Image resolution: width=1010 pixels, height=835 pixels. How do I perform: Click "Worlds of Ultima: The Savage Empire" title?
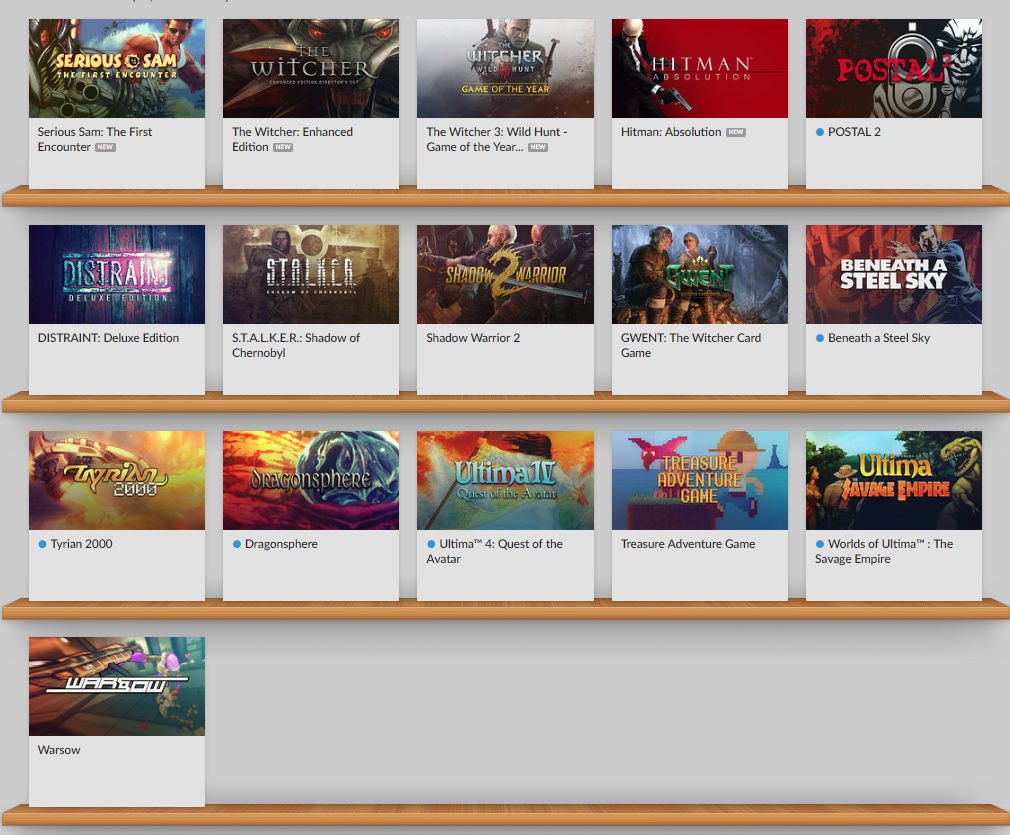click(x=884, y=552)
